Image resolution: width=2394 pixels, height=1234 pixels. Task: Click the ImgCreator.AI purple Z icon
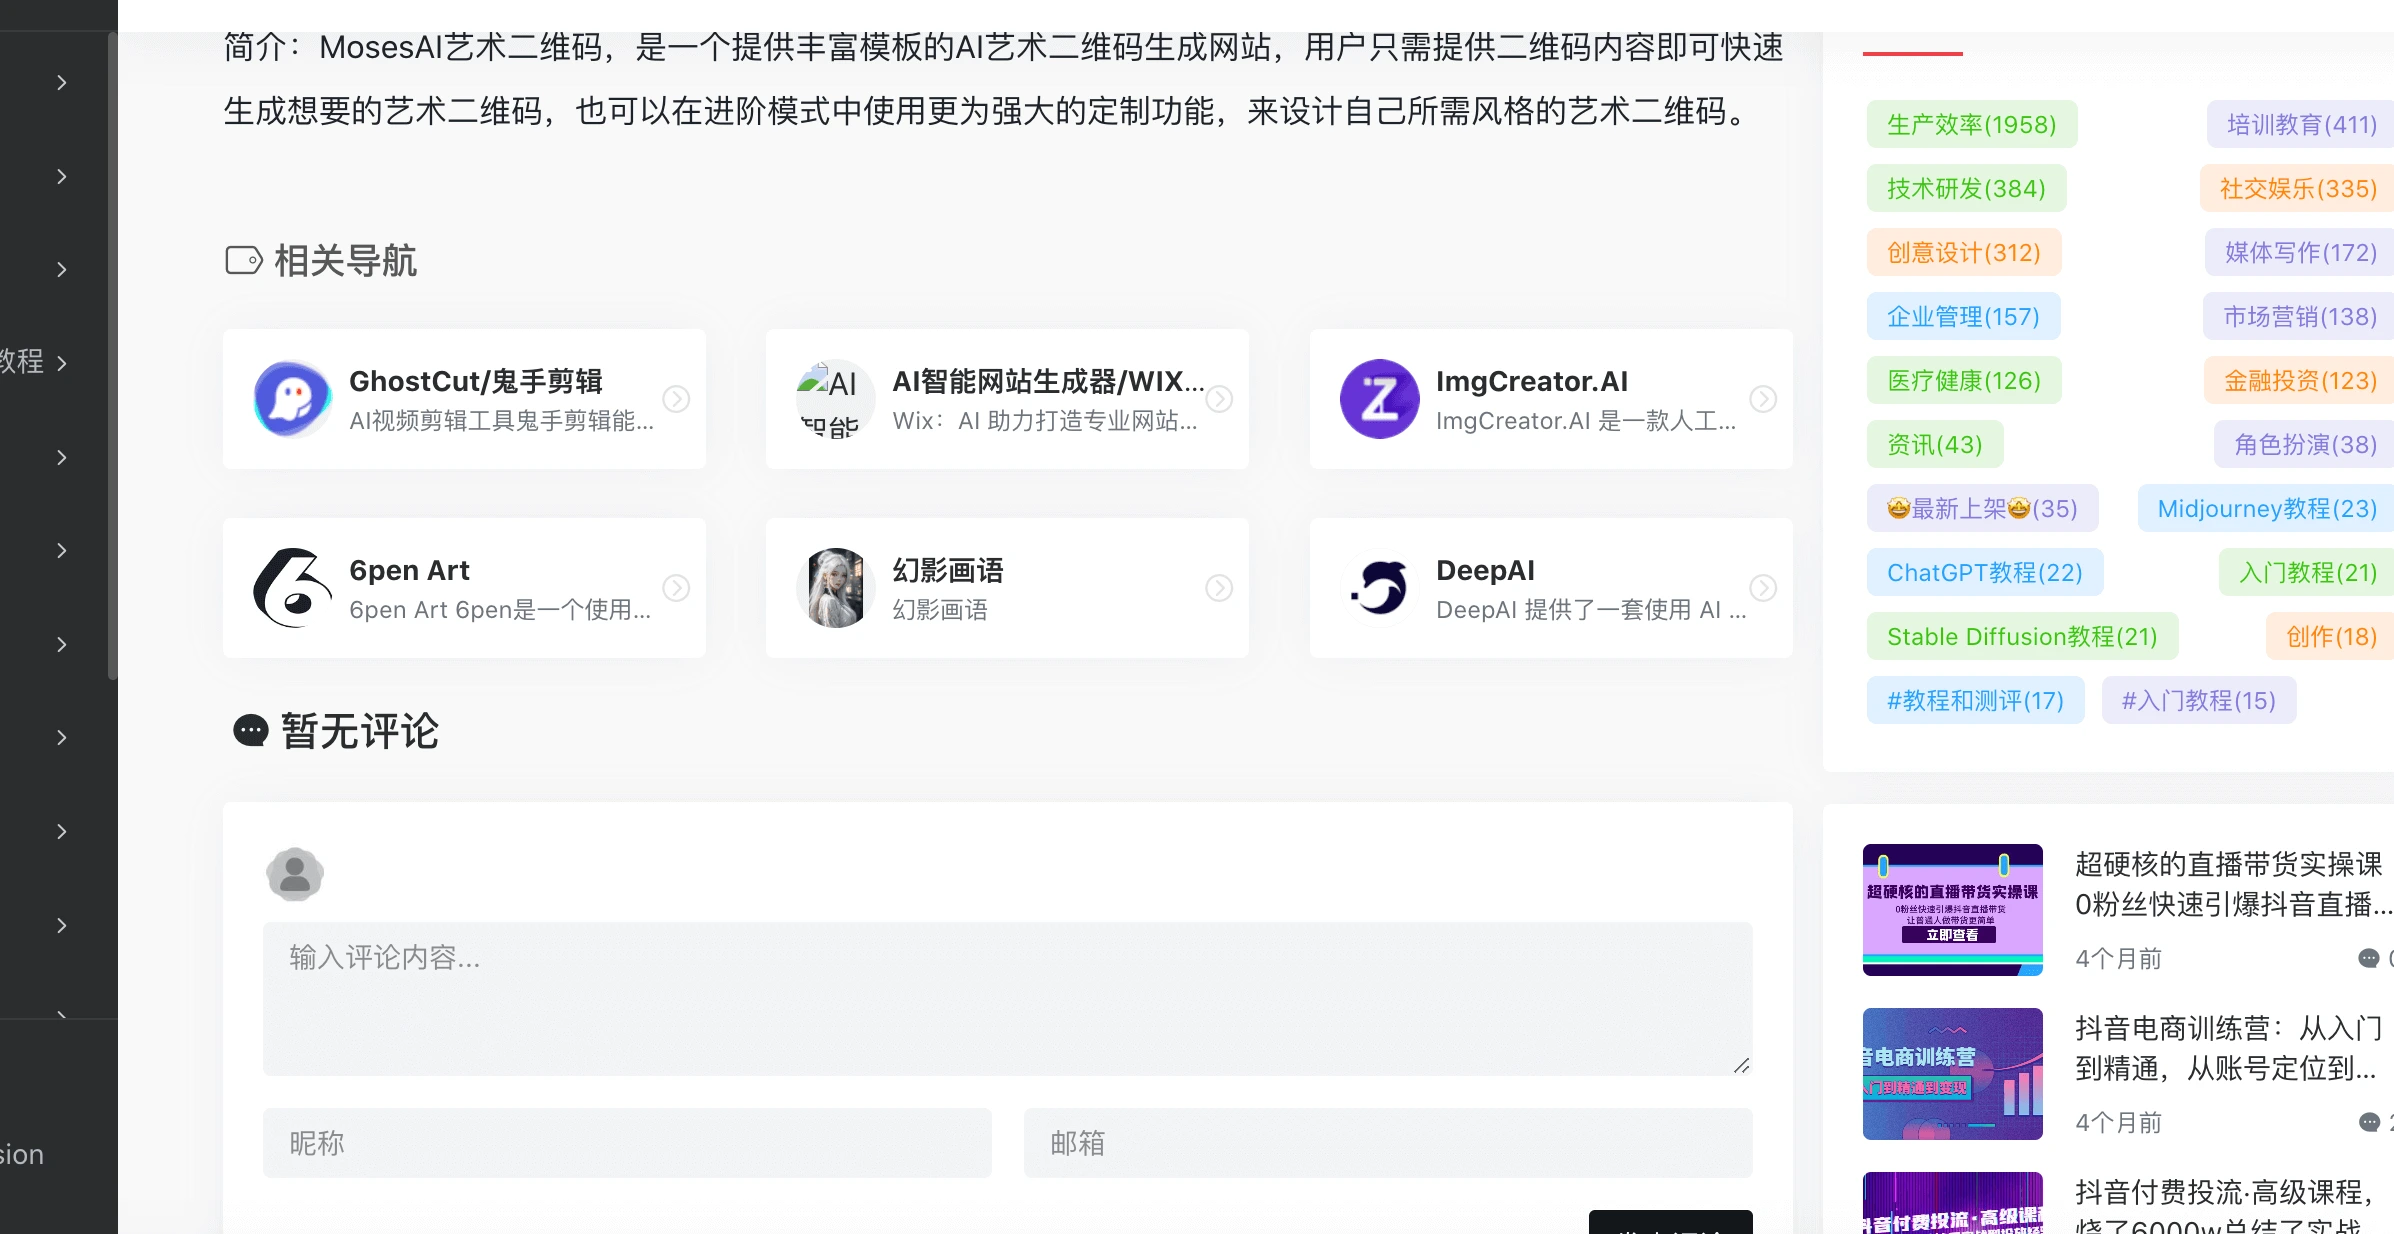(x=1379, y=399)
